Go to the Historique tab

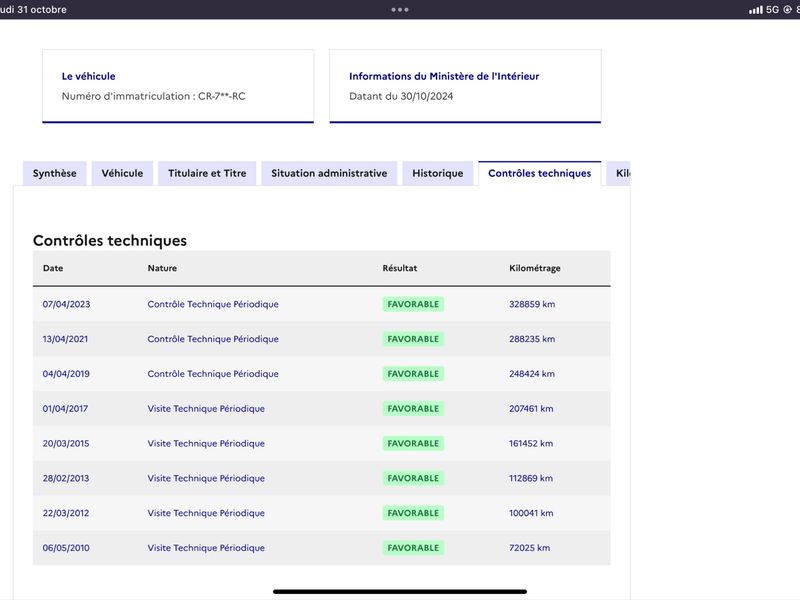coord(438,173)
